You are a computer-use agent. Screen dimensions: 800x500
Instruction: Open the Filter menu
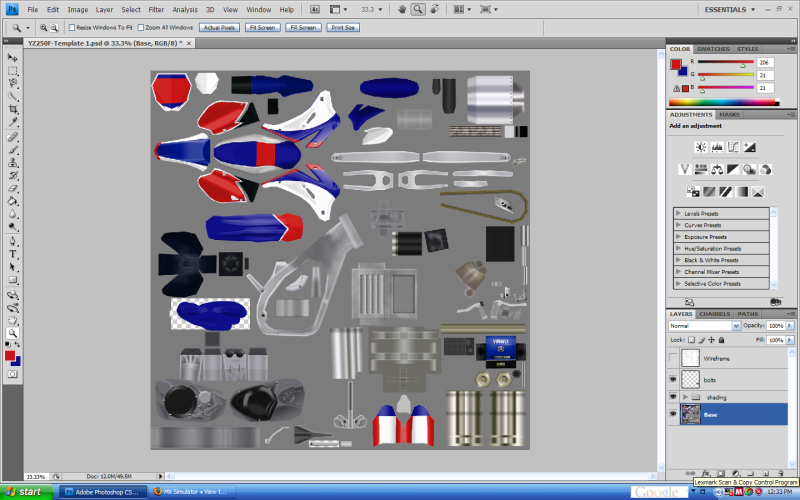pyautogui.click(x=156, y=9)
